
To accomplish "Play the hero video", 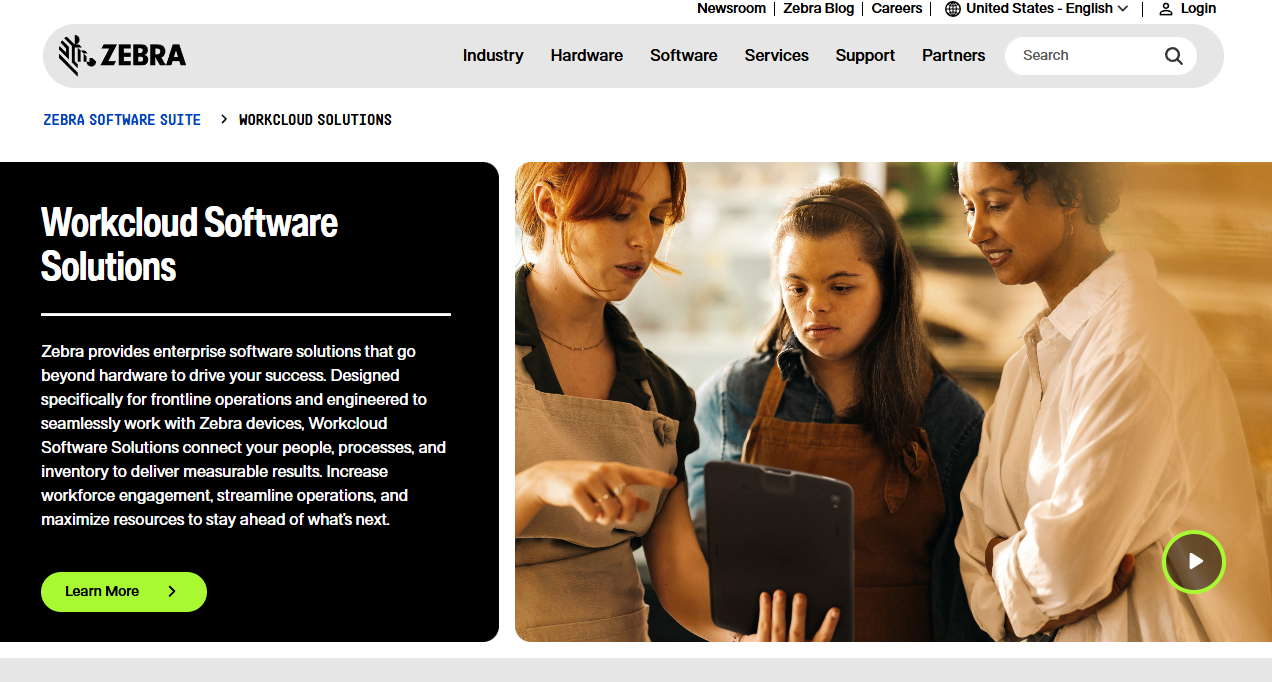I will click(x=1194, y=561).
